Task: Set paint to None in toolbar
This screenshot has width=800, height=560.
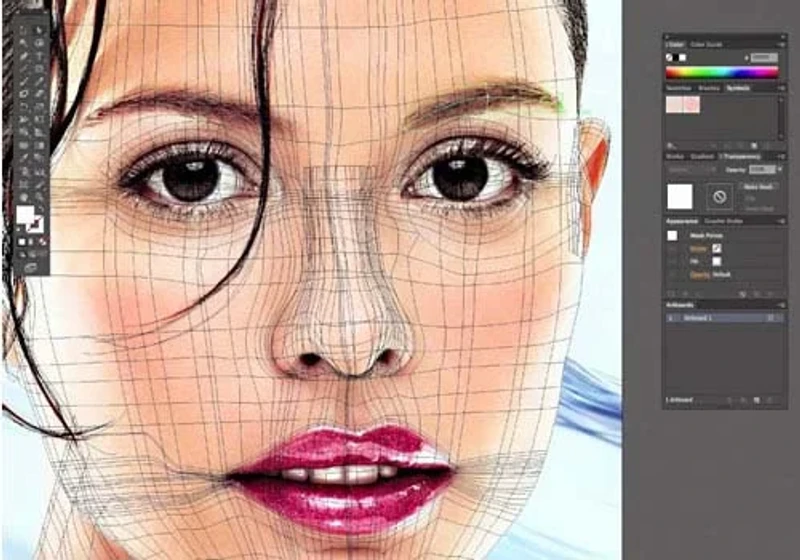Action: [43, 241]
